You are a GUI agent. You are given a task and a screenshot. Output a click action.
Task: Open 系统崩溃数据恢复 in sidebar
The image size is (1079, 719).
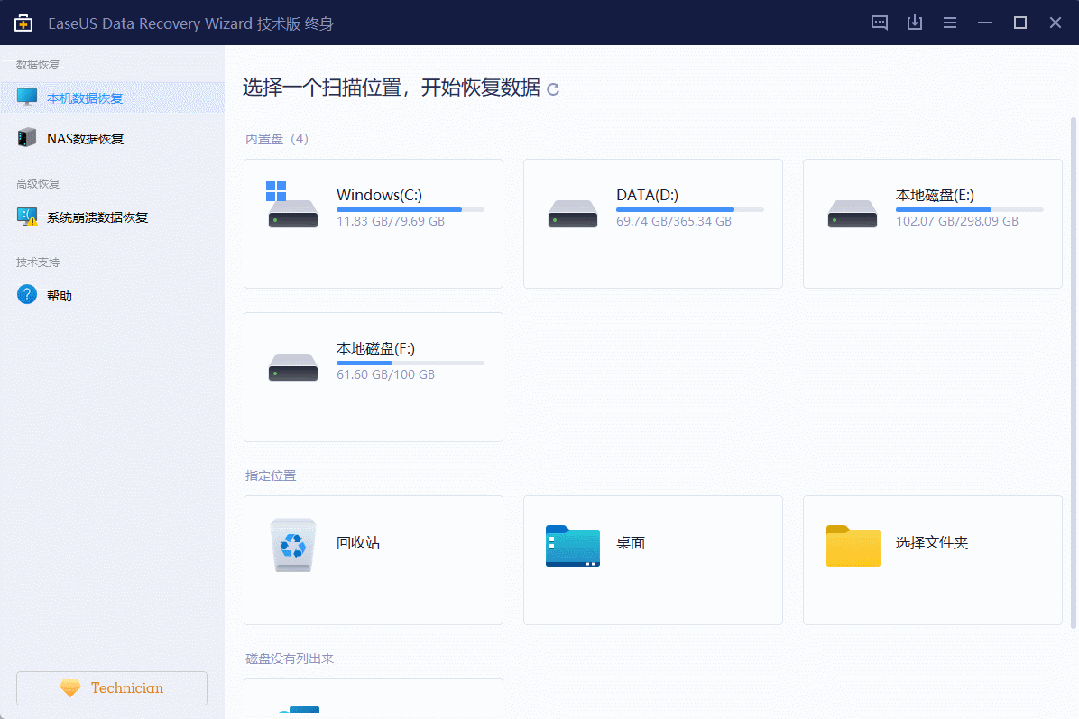[x=112, y=217]
